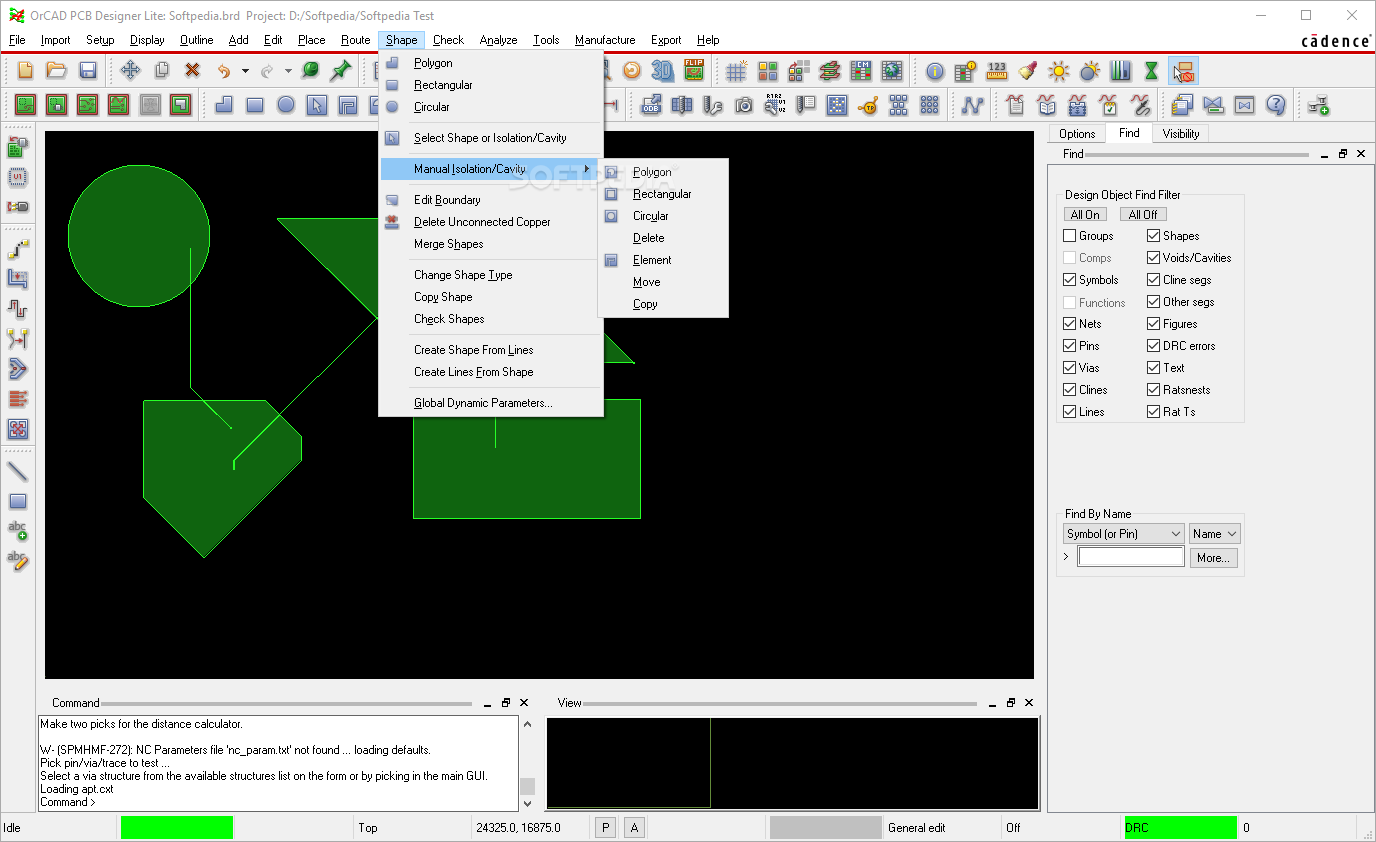Click the Command window scrollbar down arrow
Viewport: 1376px width, 842px height.
(x=528, y=803)
